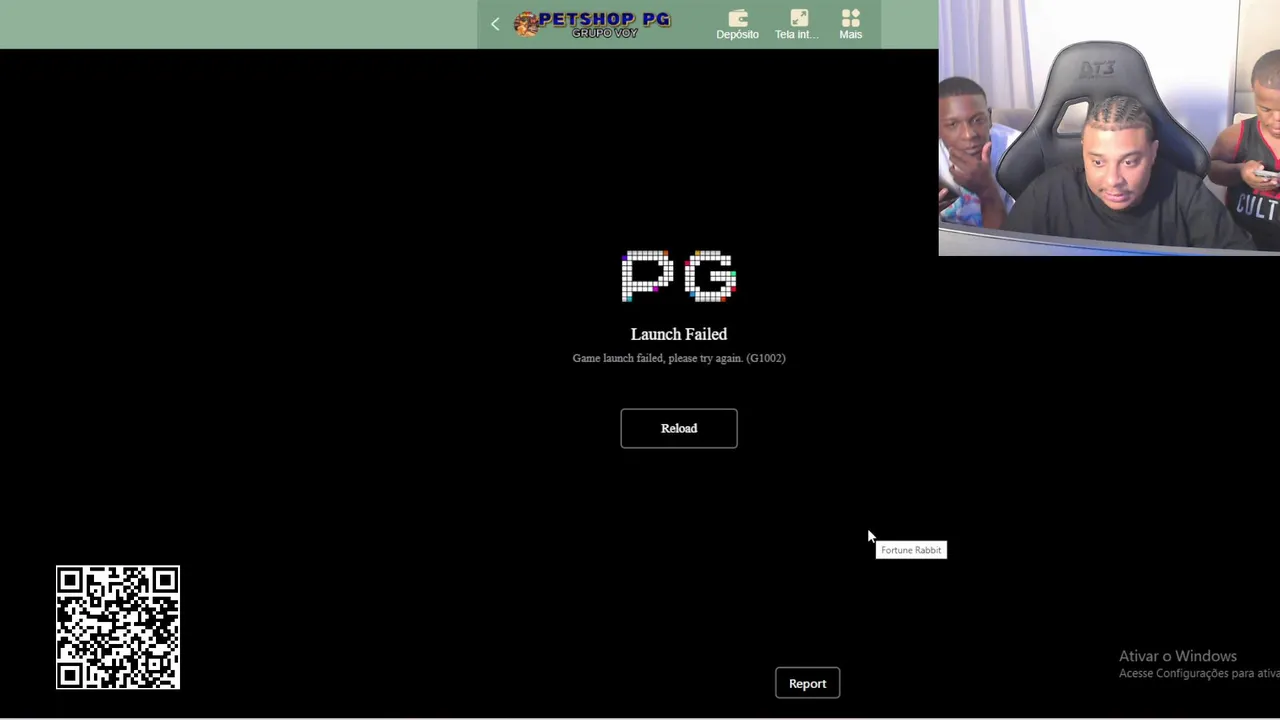The image size is (1280, 720).
Task: Open the Mais grid menu
Action: tap(851, 24)
